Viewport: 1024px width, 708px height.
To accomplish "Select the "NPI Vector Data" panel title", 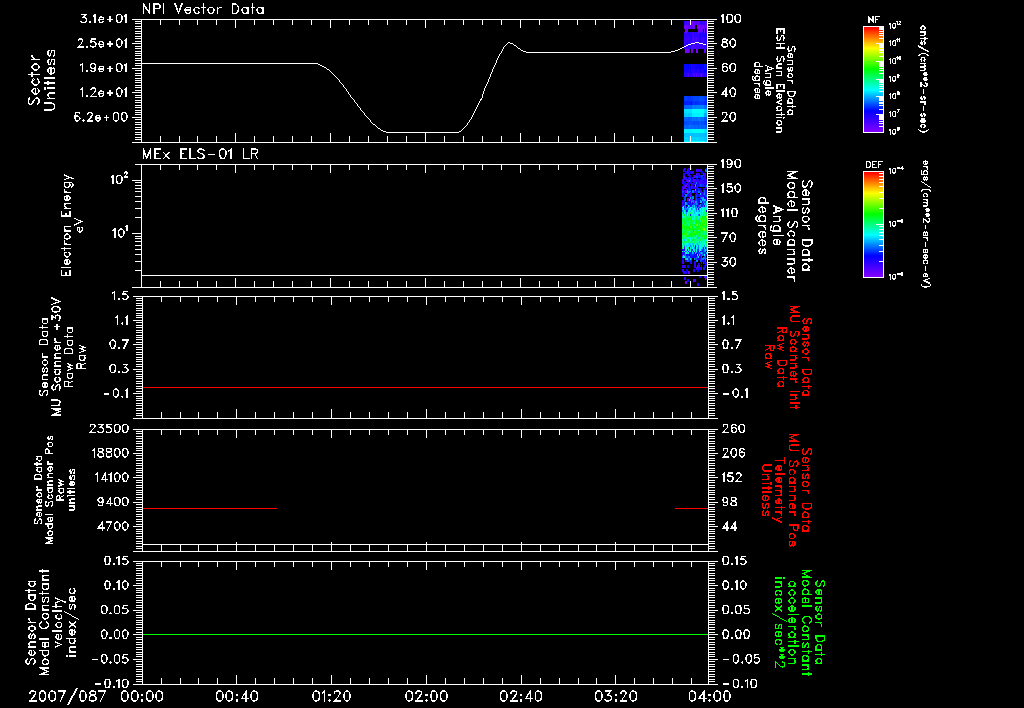I will [203, 9].
